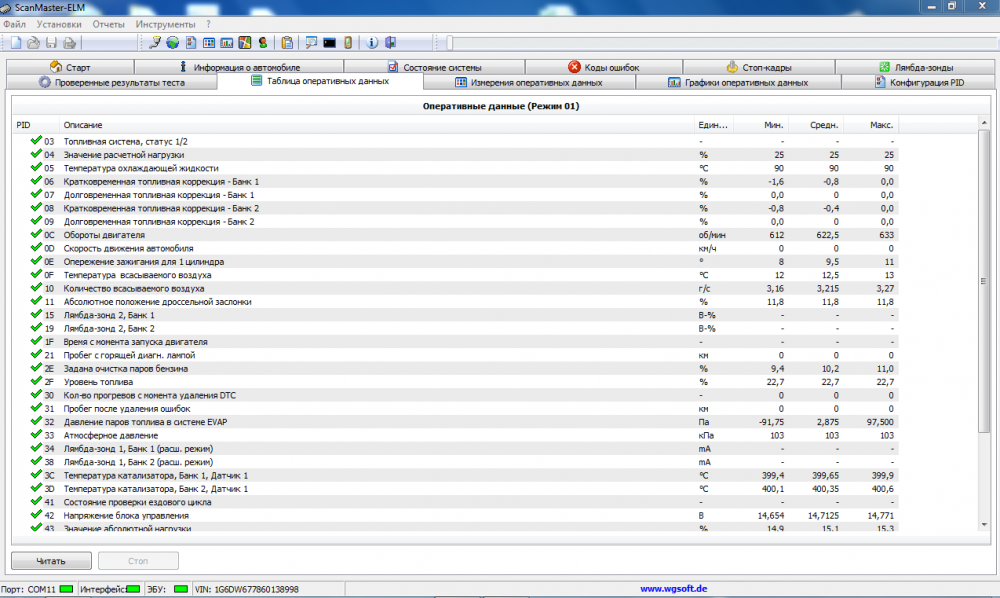Open the Инструменты menu
This screenshot has width=1000, height=598.
(x=165, y=24)
